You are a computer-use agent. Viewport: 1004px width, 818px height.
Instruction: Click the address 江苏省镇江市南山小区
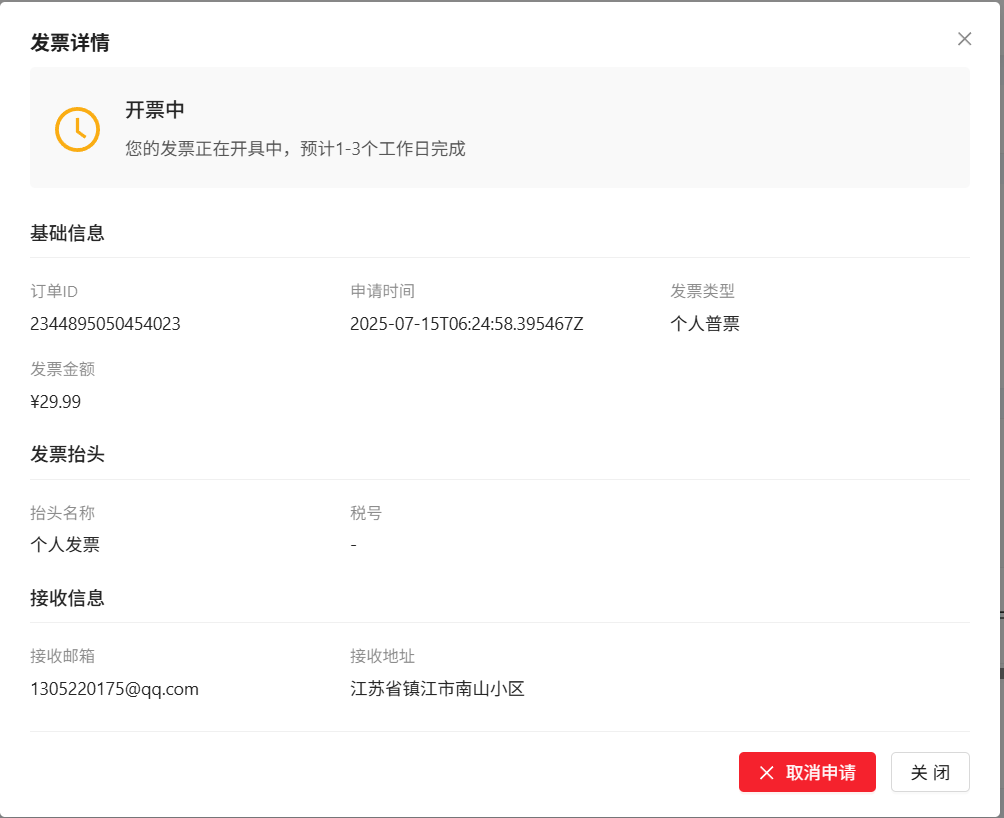437,688
